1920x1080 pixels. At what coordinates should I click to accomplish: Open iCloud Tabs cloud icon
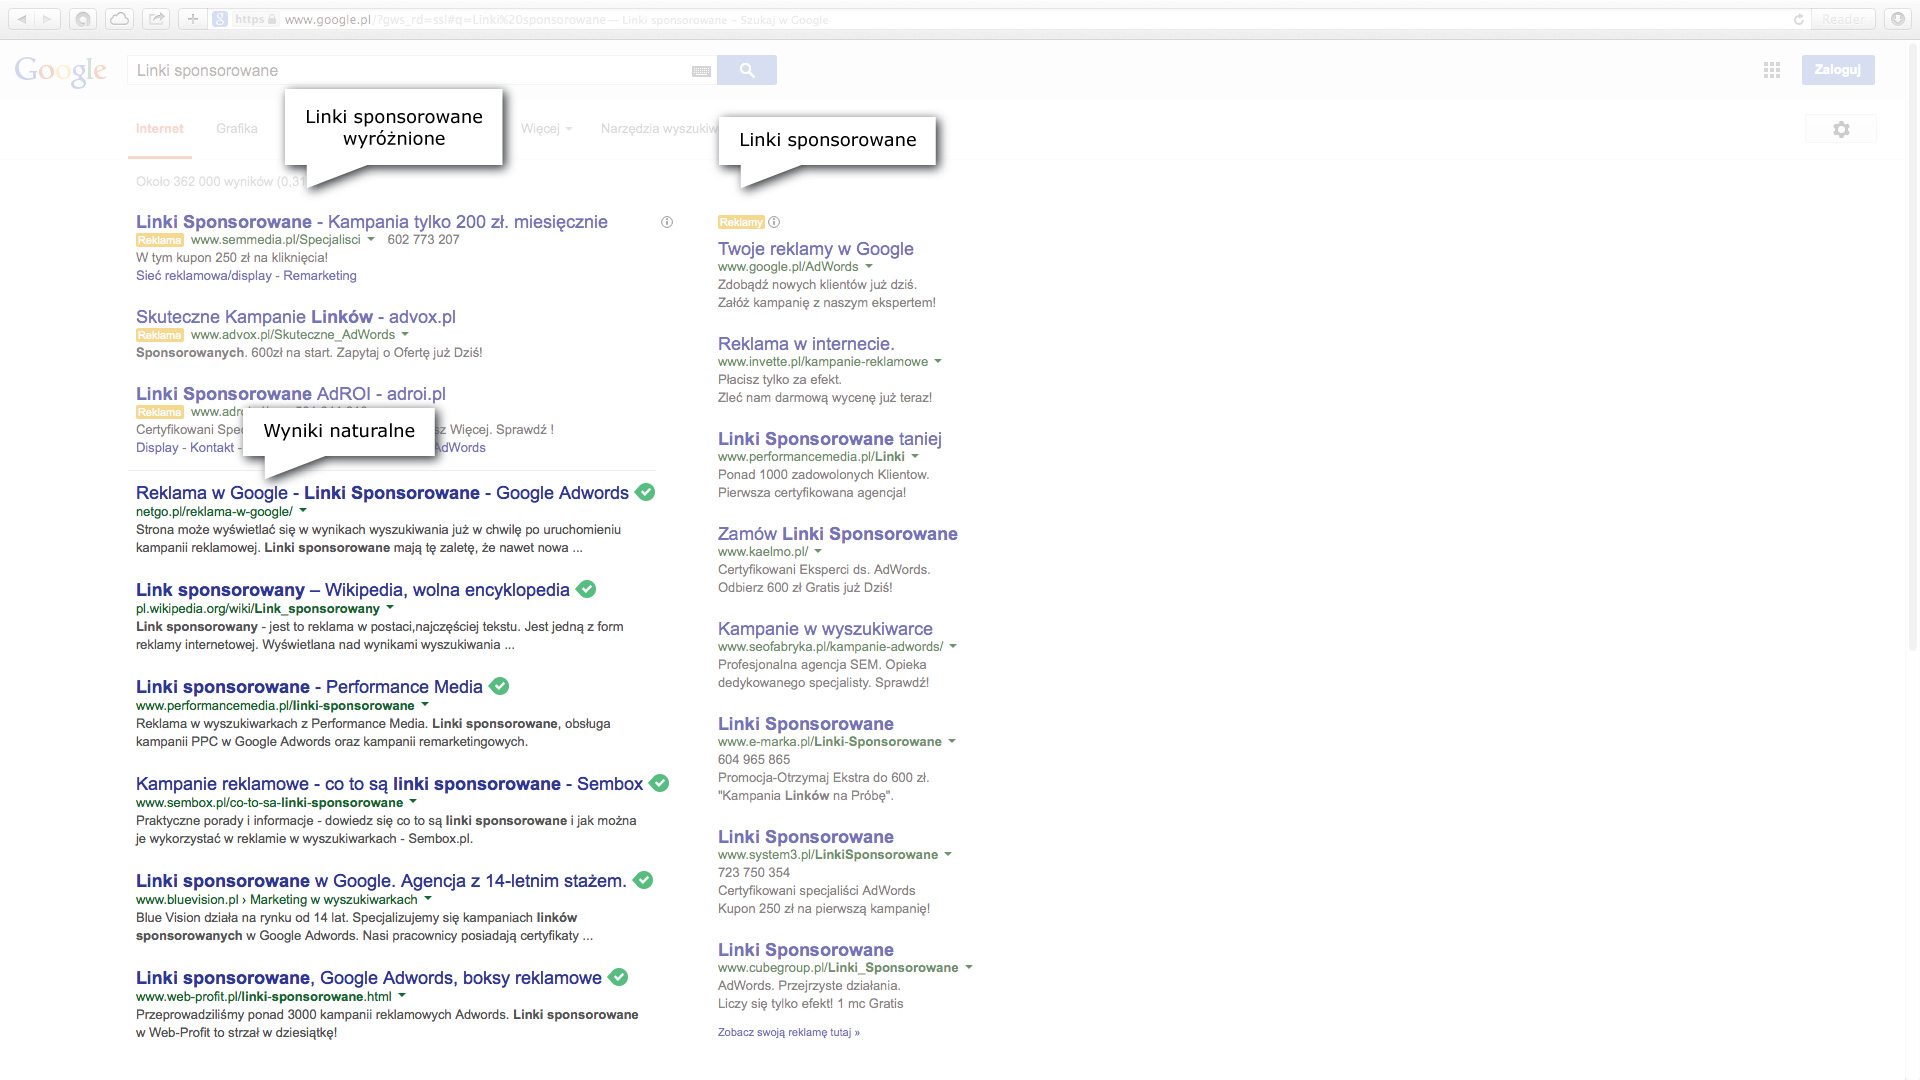pyautogui.click(x=119, y=19)
